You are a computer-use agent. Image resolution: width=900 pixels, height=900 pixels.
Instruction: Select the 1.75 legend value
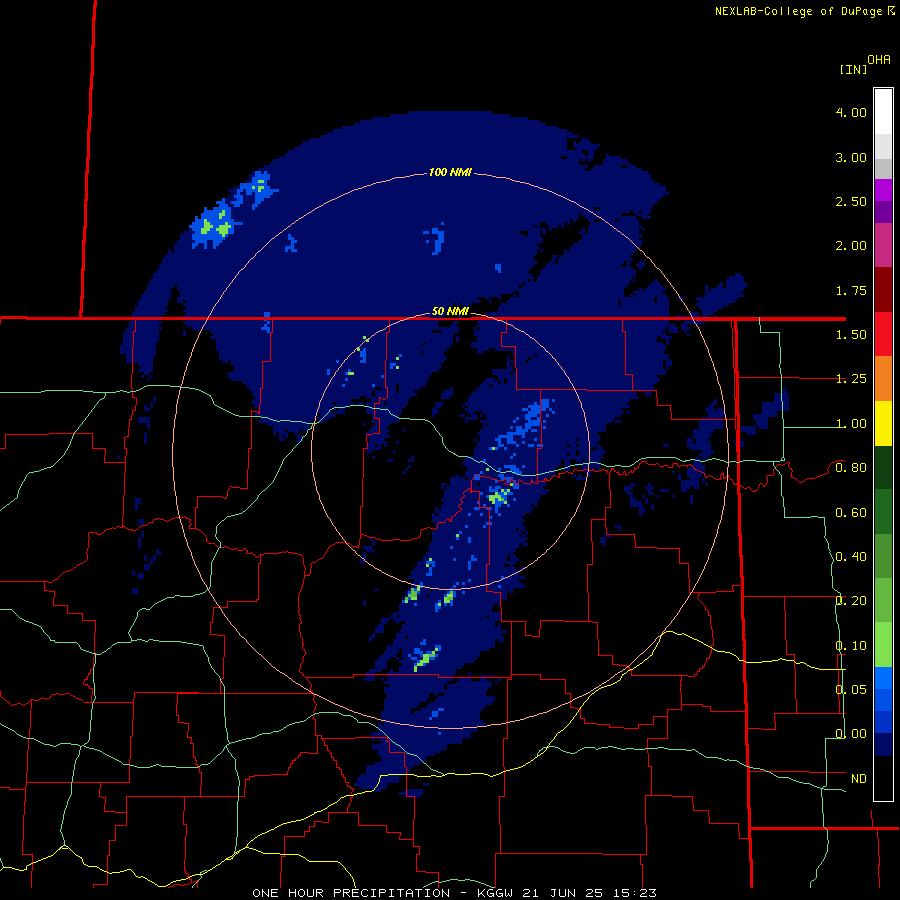point(851,290)
